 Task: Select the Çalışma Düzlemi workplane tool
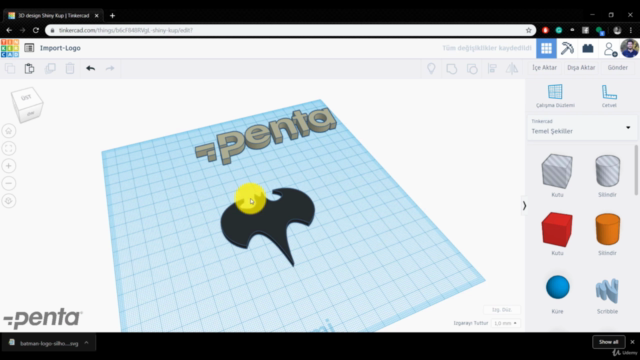[555, 96]
